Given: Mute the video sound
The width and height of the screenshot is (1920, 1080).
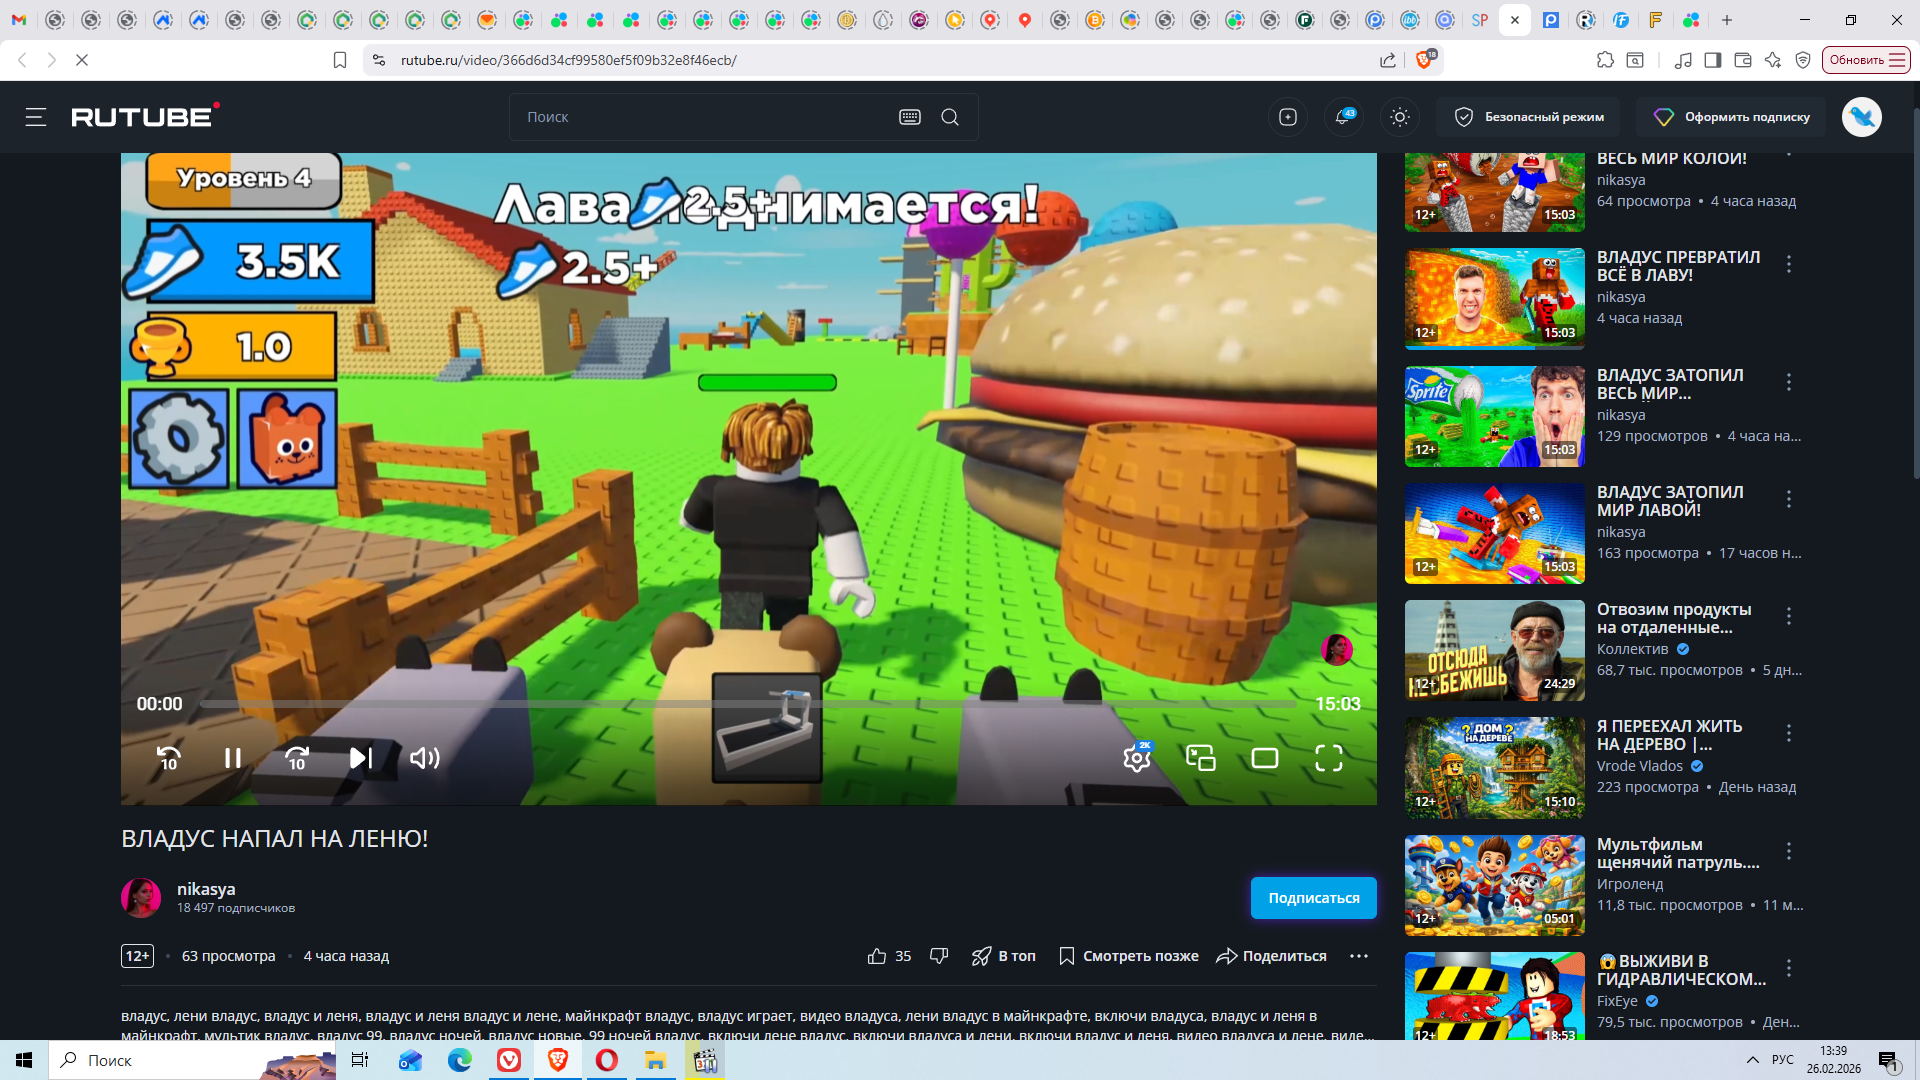Looking at the screenshot, I should (x=424, y=759).
